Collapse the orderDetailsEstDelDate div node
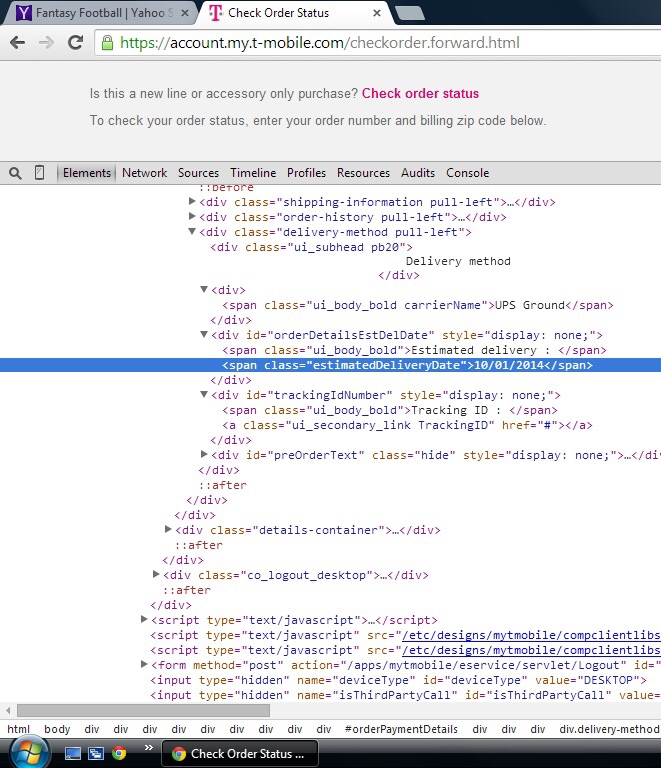 click(x=204, y=335)
